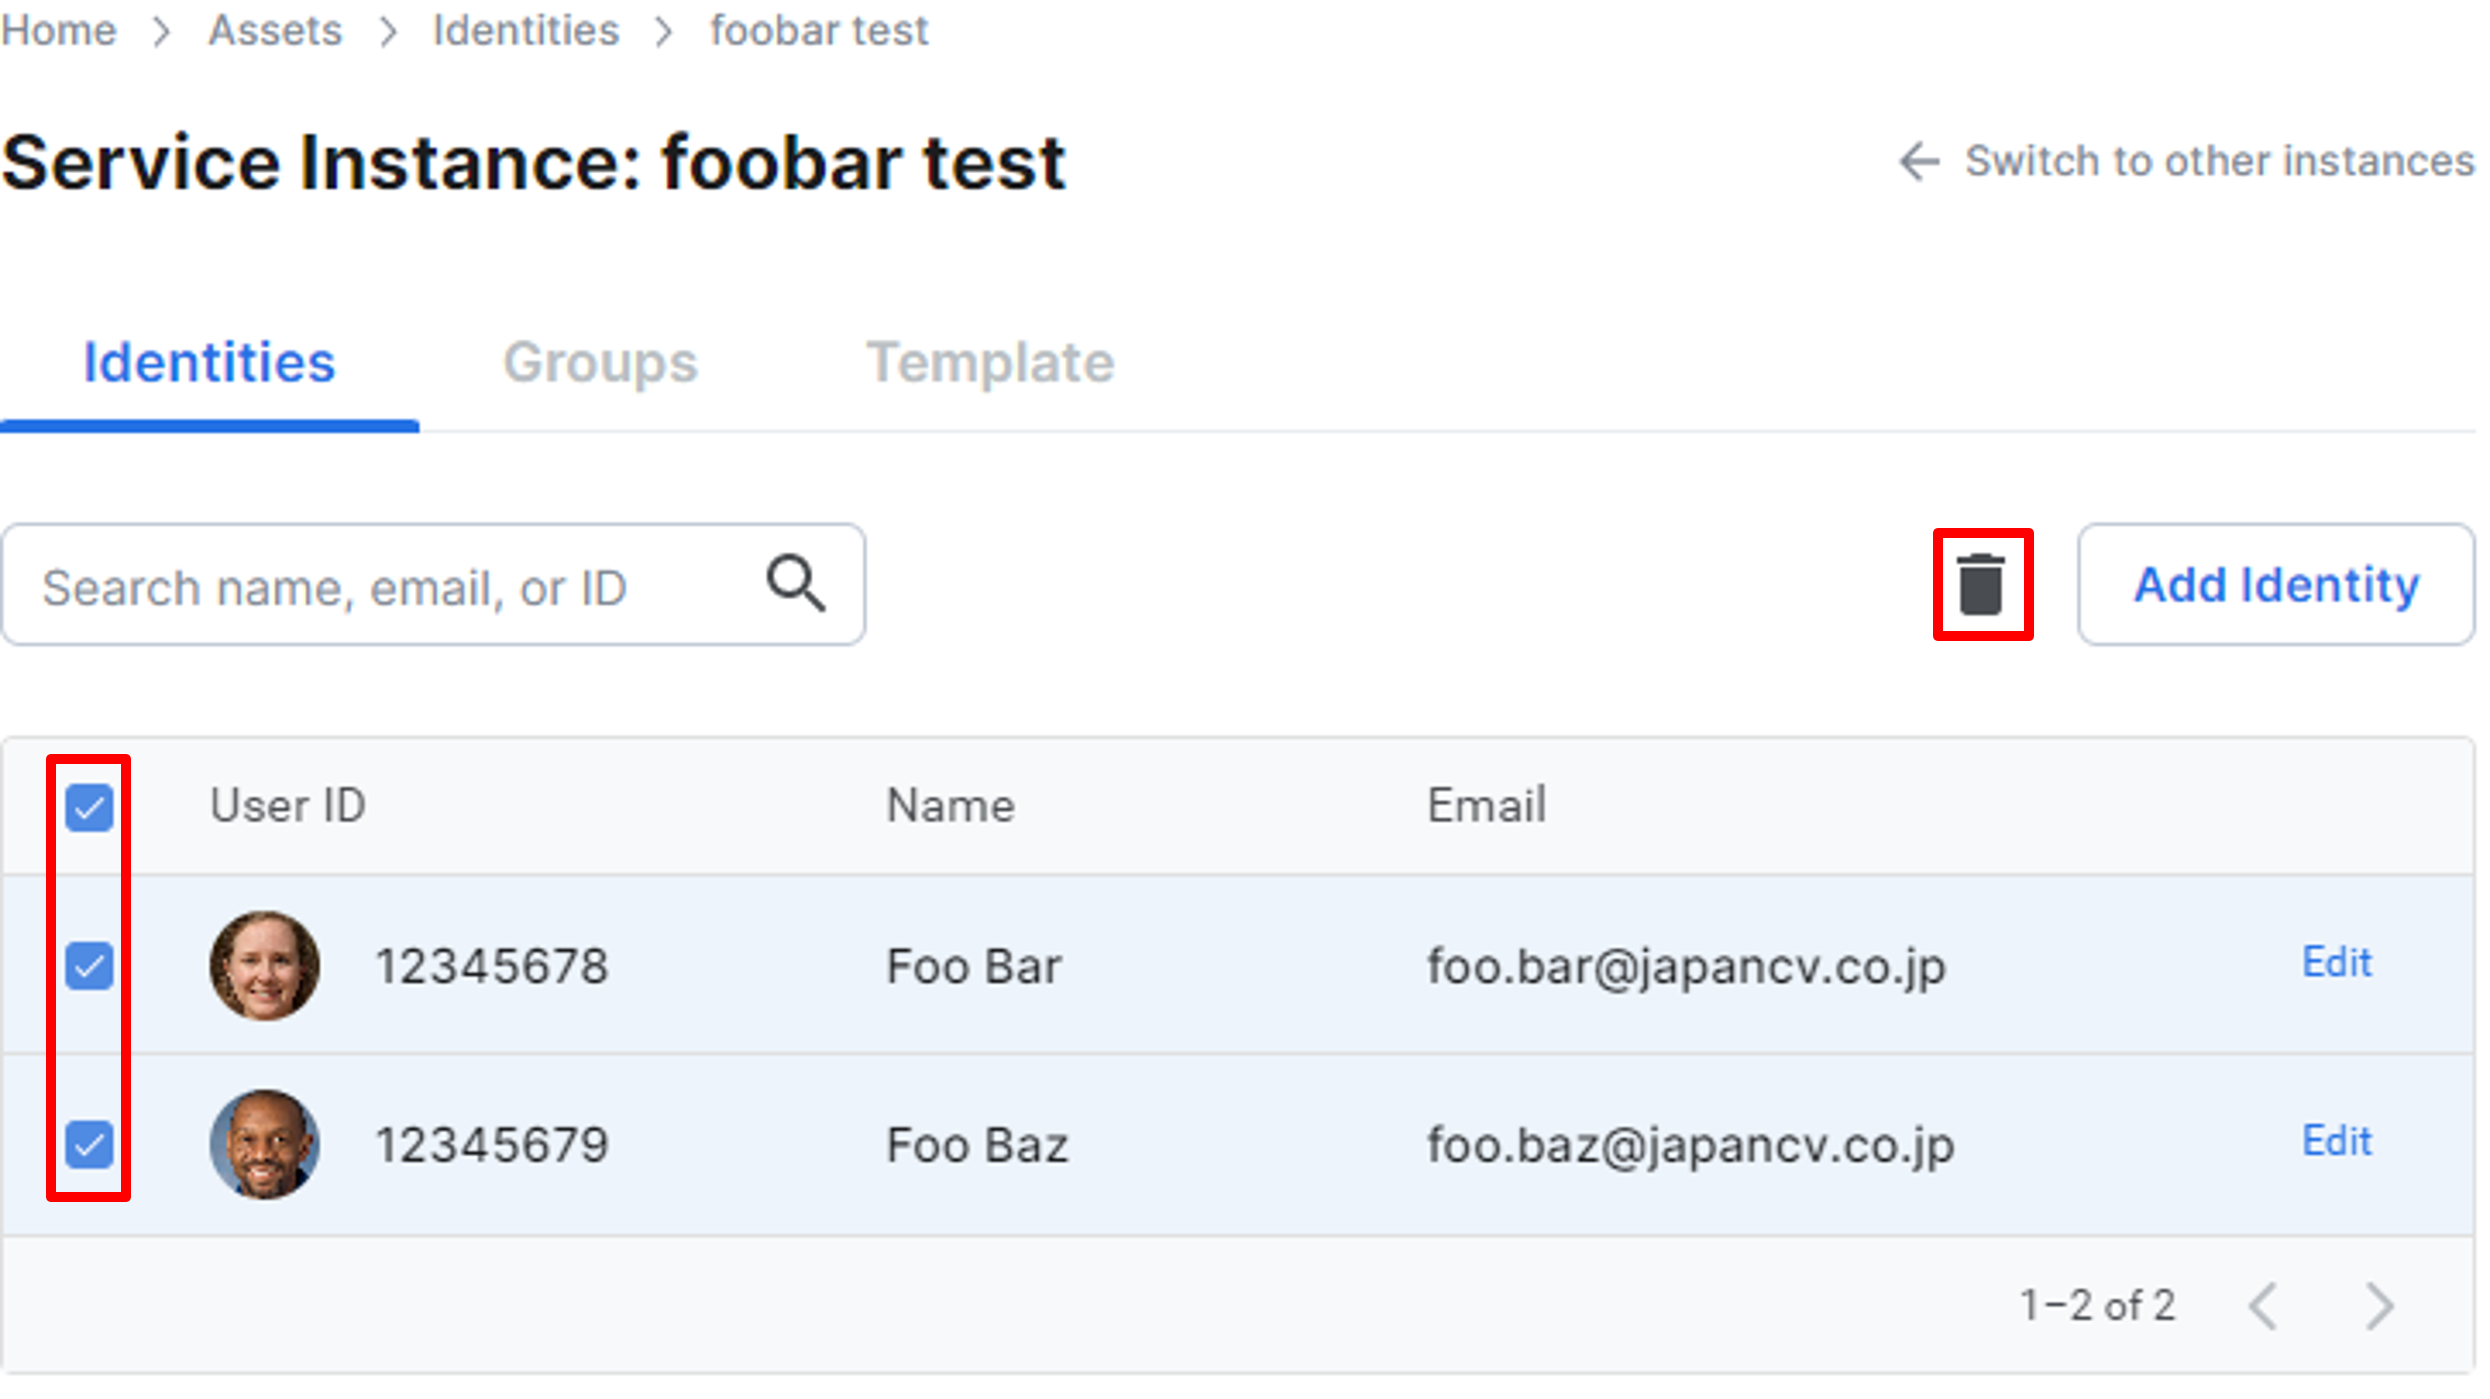Image resolution: width=2490 pixels, height=1399 pixels.
Task: Go to previous page chevron
Action: tap(2263, 1306)
